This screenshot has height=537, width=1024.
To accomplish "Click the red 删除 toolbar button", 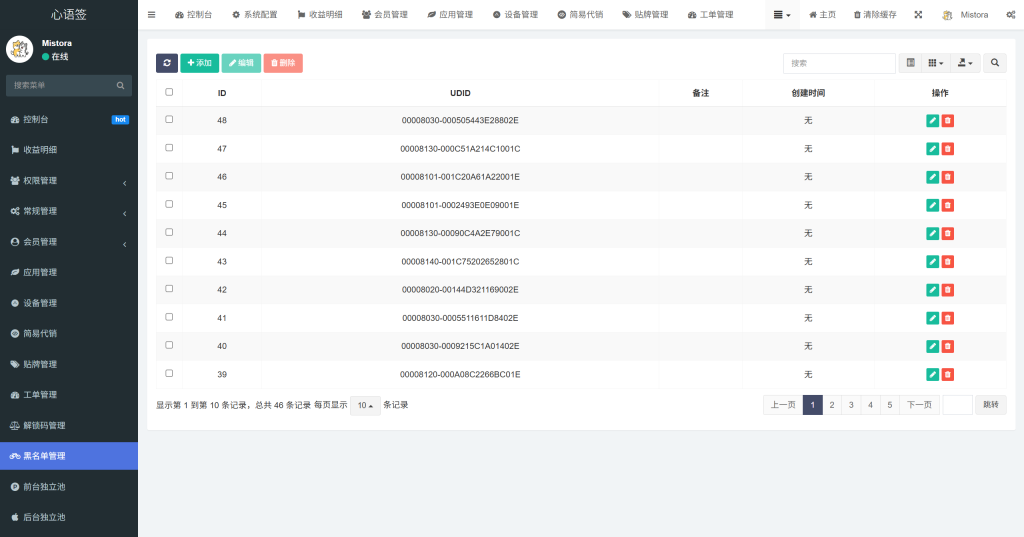I will click(283, 63).
